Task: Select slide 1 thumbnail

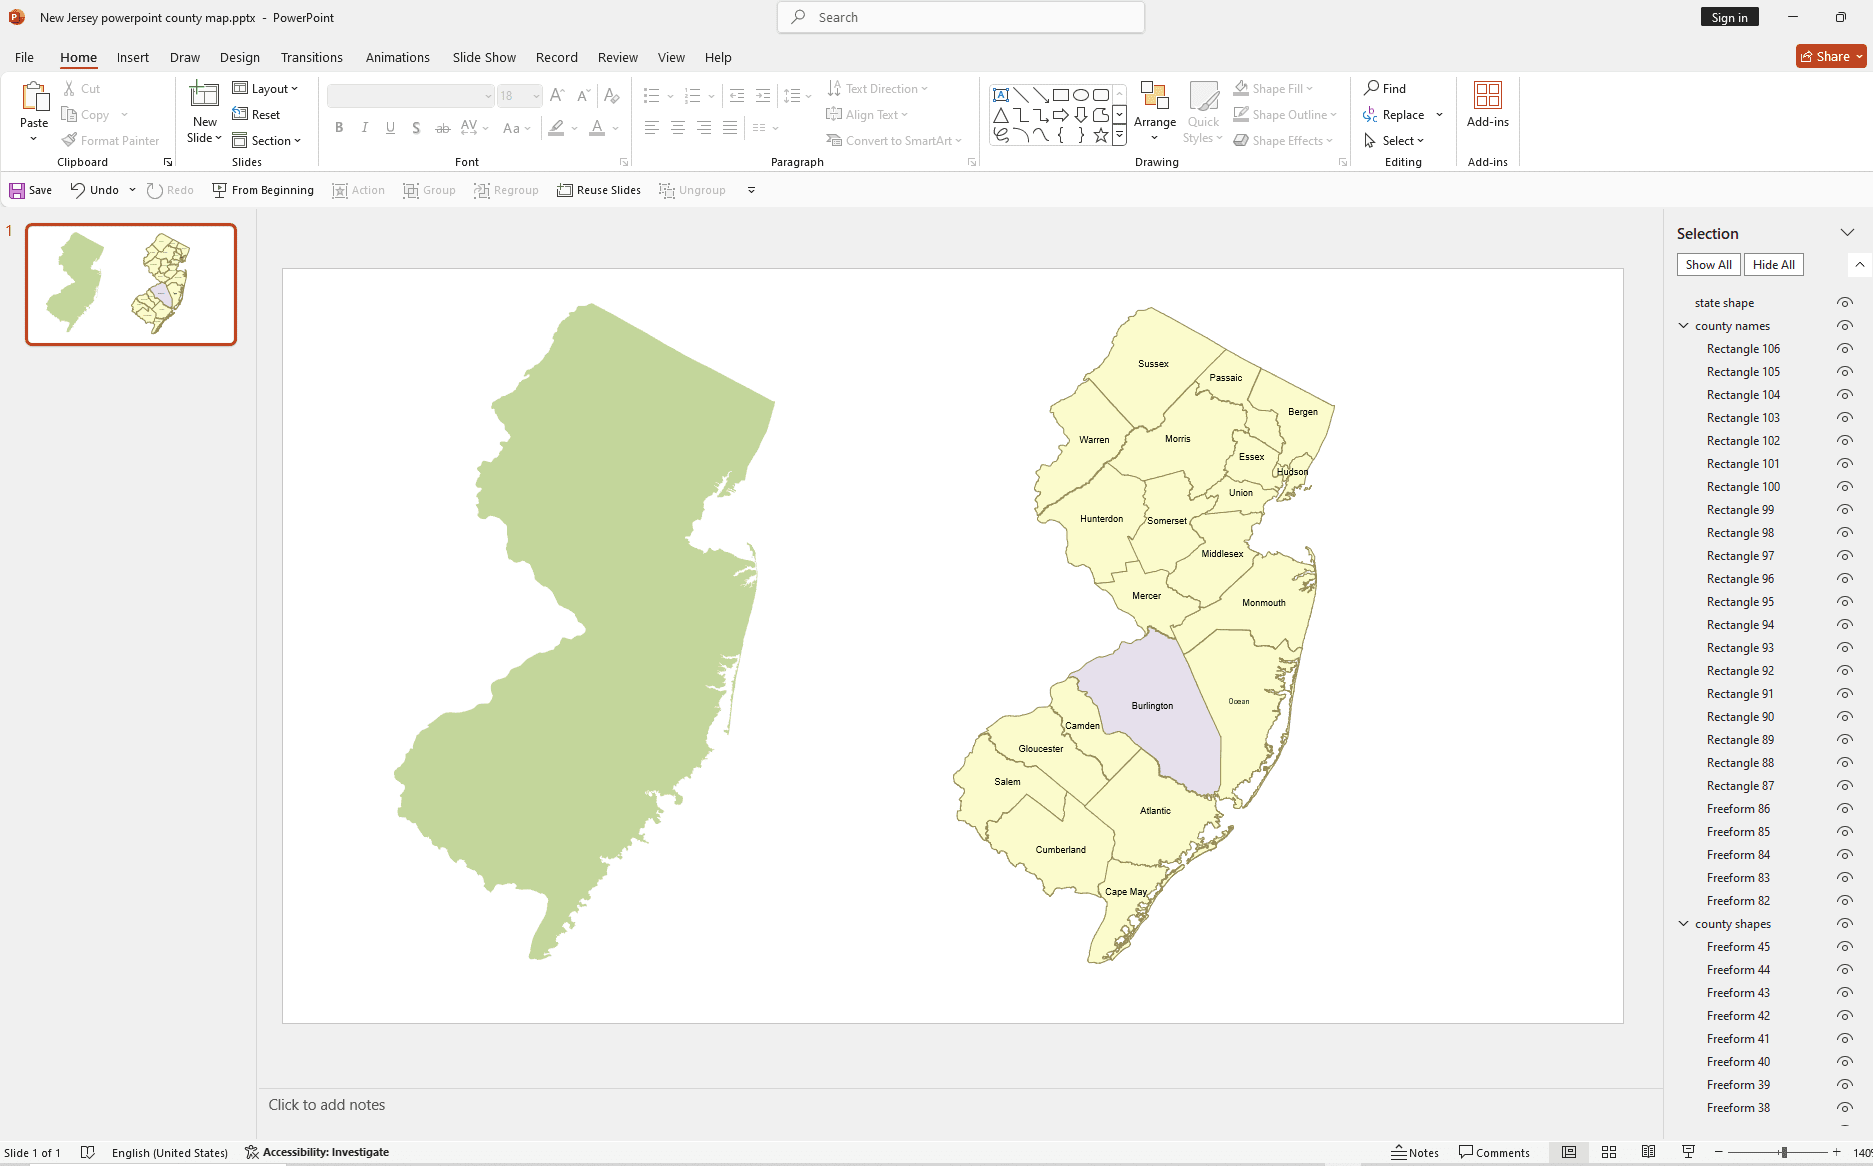Action: point(131,284)
